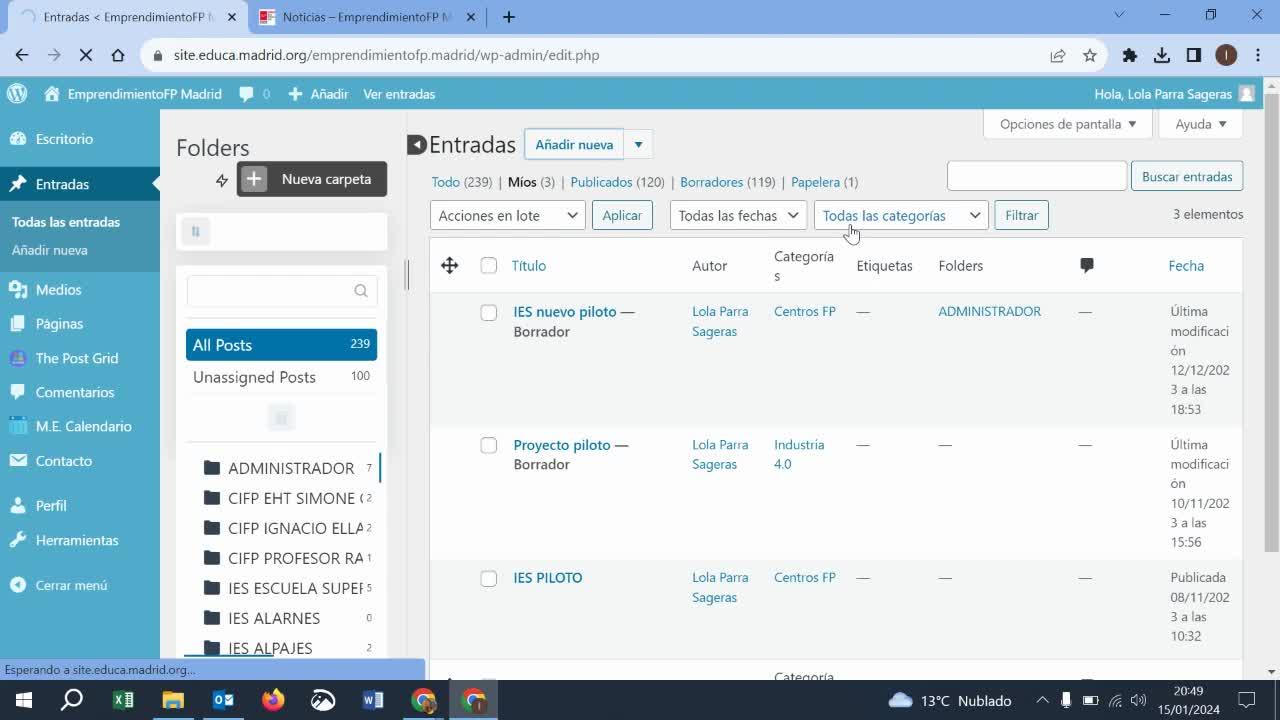
Task: Open the Todas las categorías dropdown
Action: point(900,215)
